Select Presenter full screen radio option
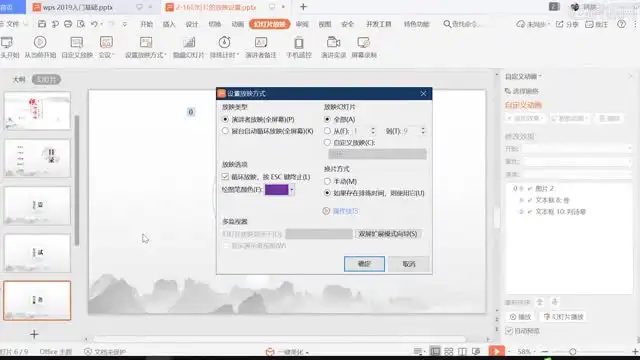Image resolution: width=640 pixels, height=360 pixels. pyautogui.click(x=225, y=120)
